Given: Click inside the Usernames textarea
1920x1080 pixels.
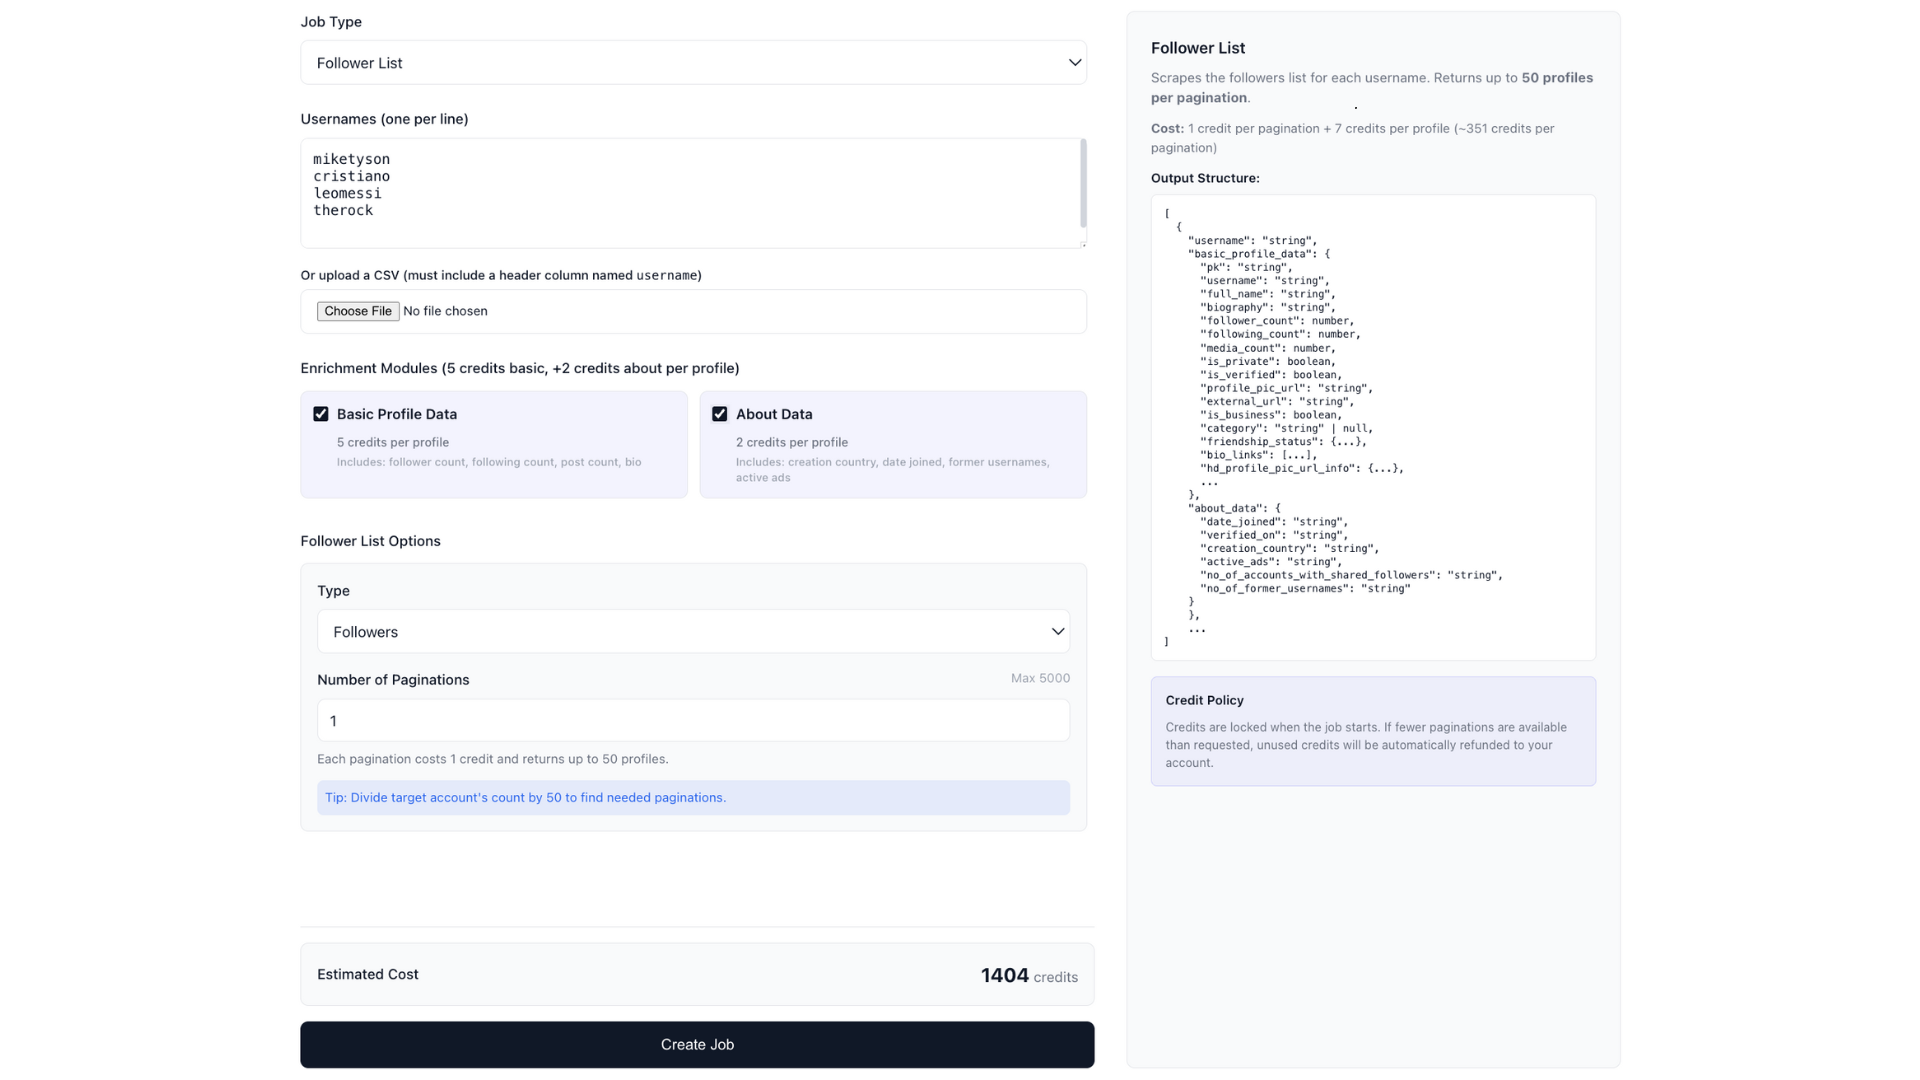Looking at the screenshot, I should click(x=693, y=192).
